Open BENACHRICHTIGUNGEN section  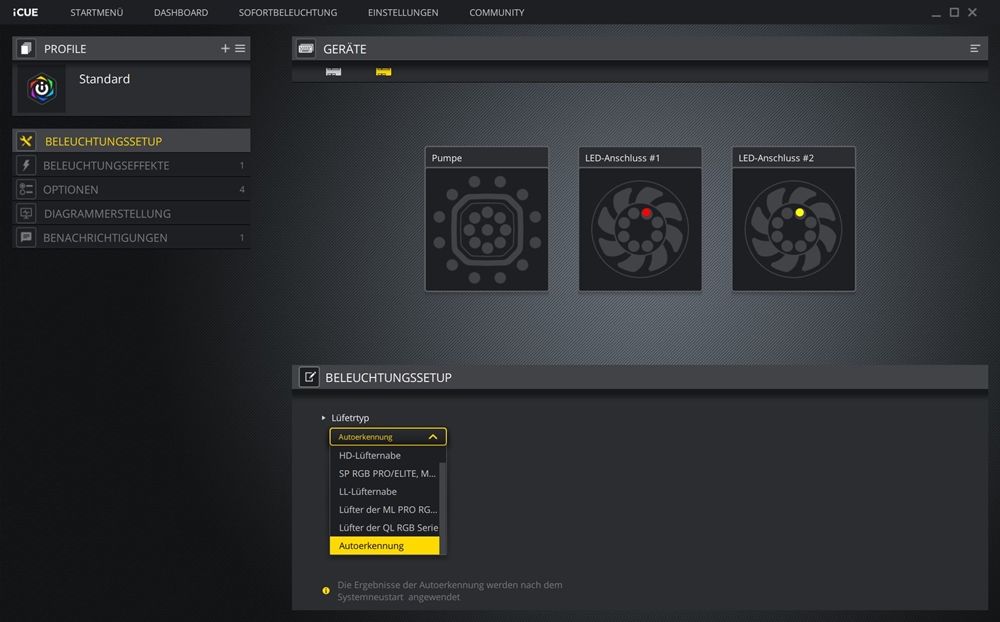(131, 237)
